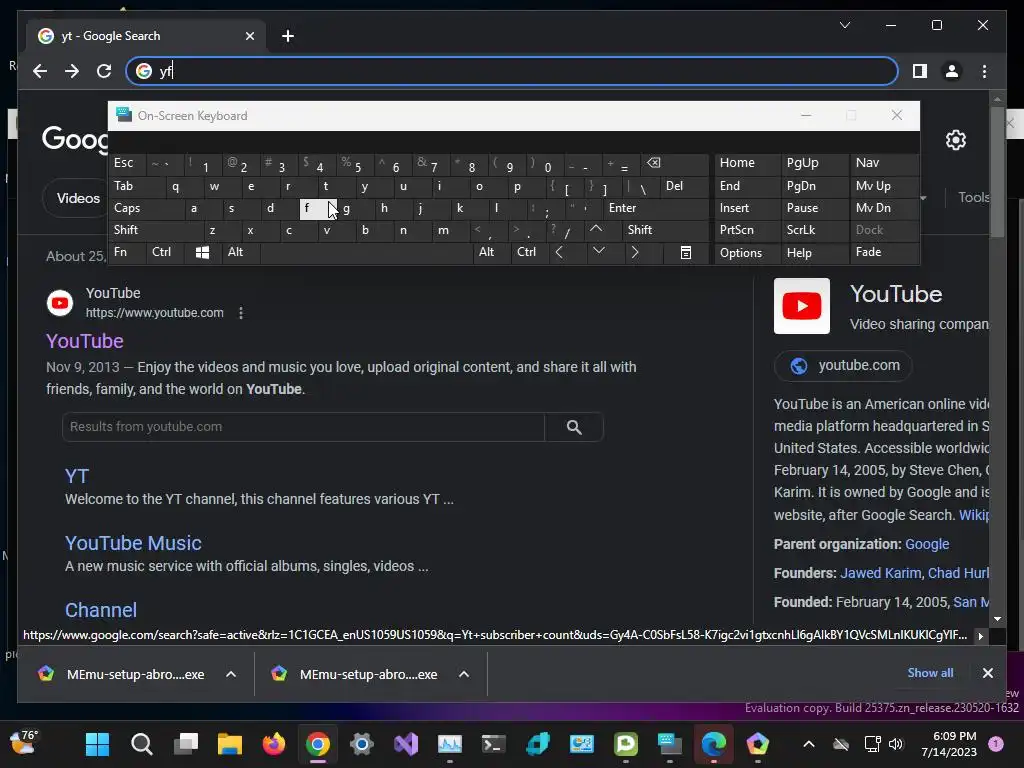Toggle left Ctrl key on On-Screen Keyboard
Screen dimensions: 1024x768
(165, 253)
